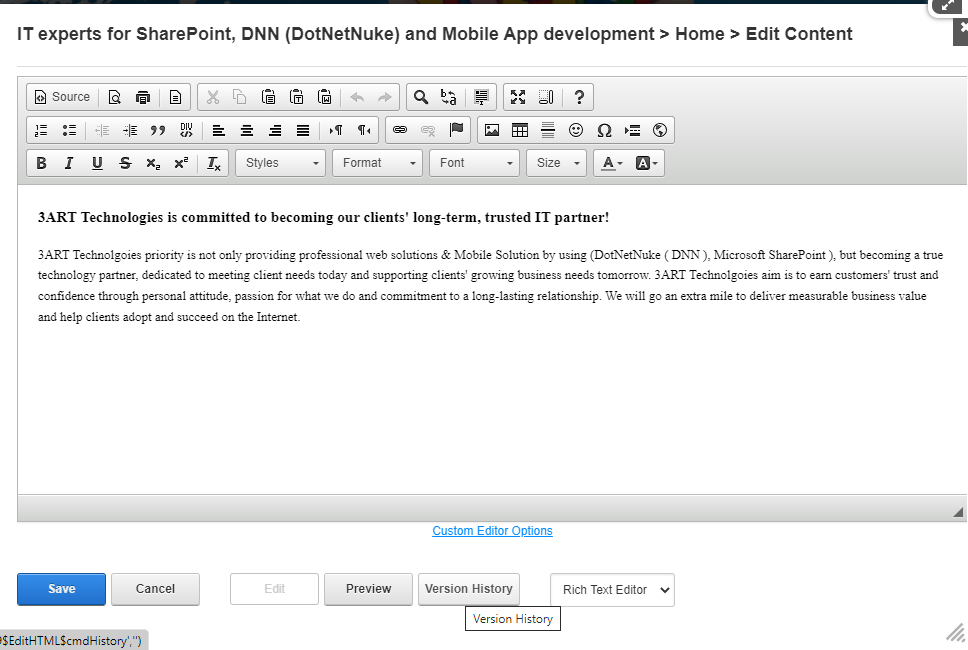Justify the text
The image size is (968, 650).
[x=302, y=130]
